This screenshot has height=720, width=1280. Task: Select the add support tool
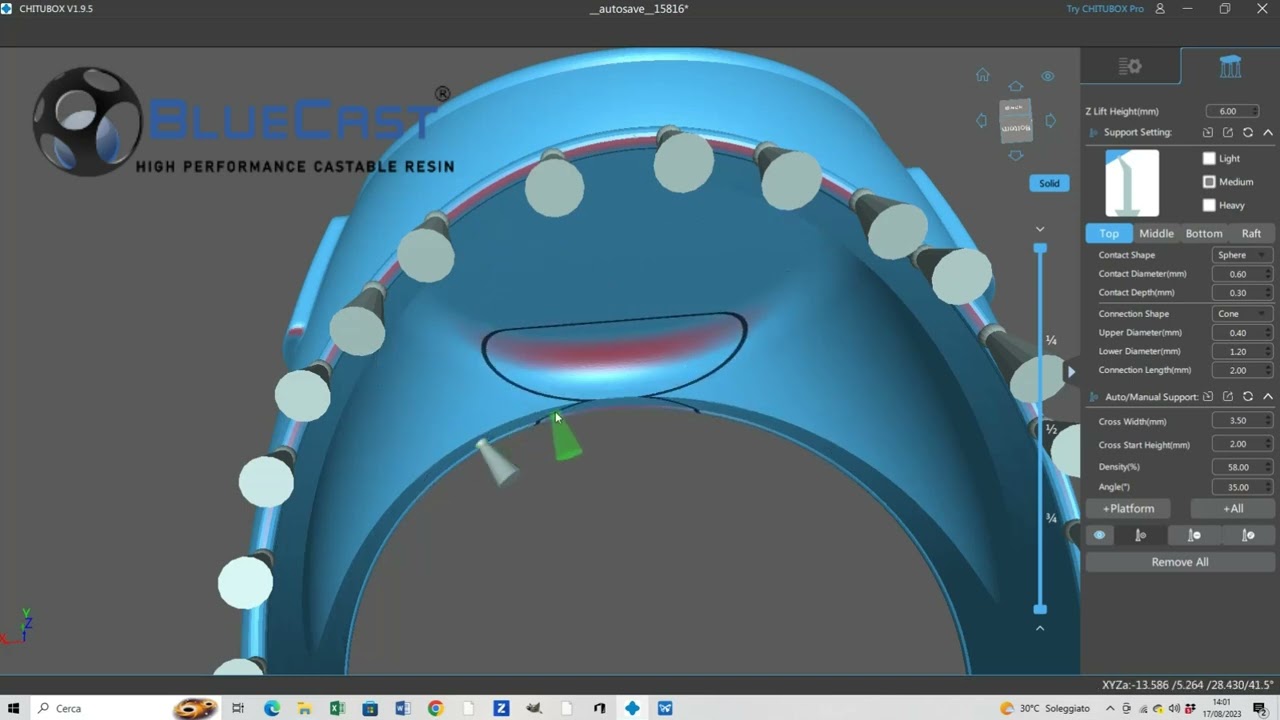coord(1140,535)
